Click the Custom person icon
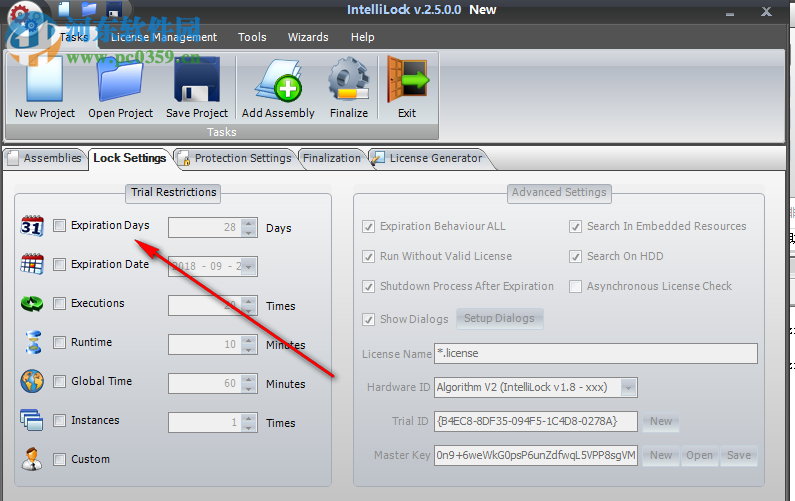Screen dimensions: 795x501 pos(32,459)
